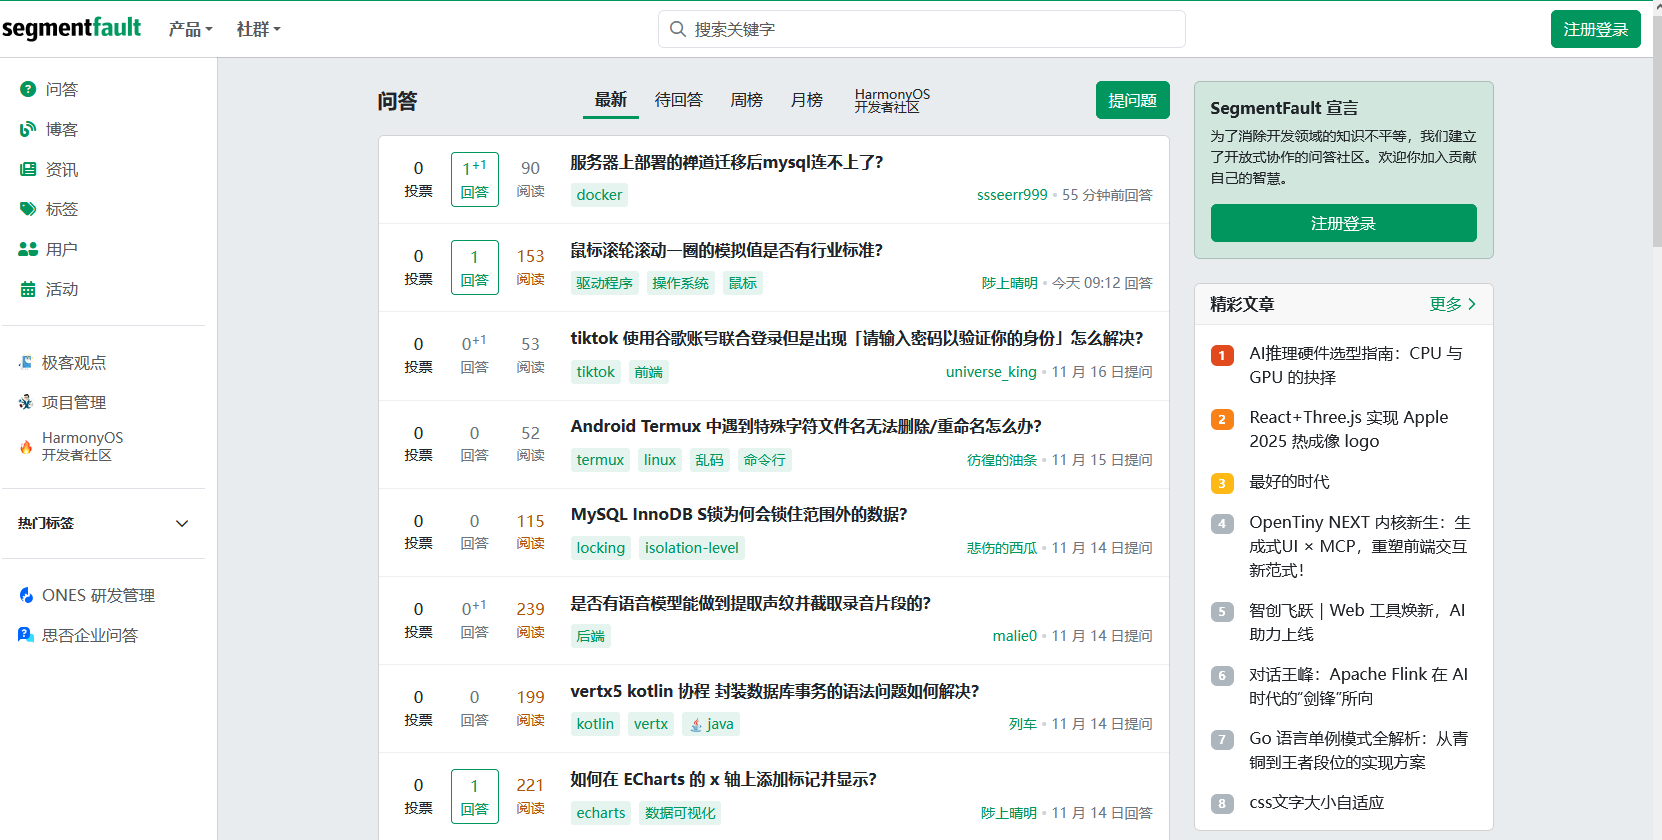Click the java tag's Java icon
Image resolution: width=1662 pixels, height=840 pixels.
tap(696, 724)
